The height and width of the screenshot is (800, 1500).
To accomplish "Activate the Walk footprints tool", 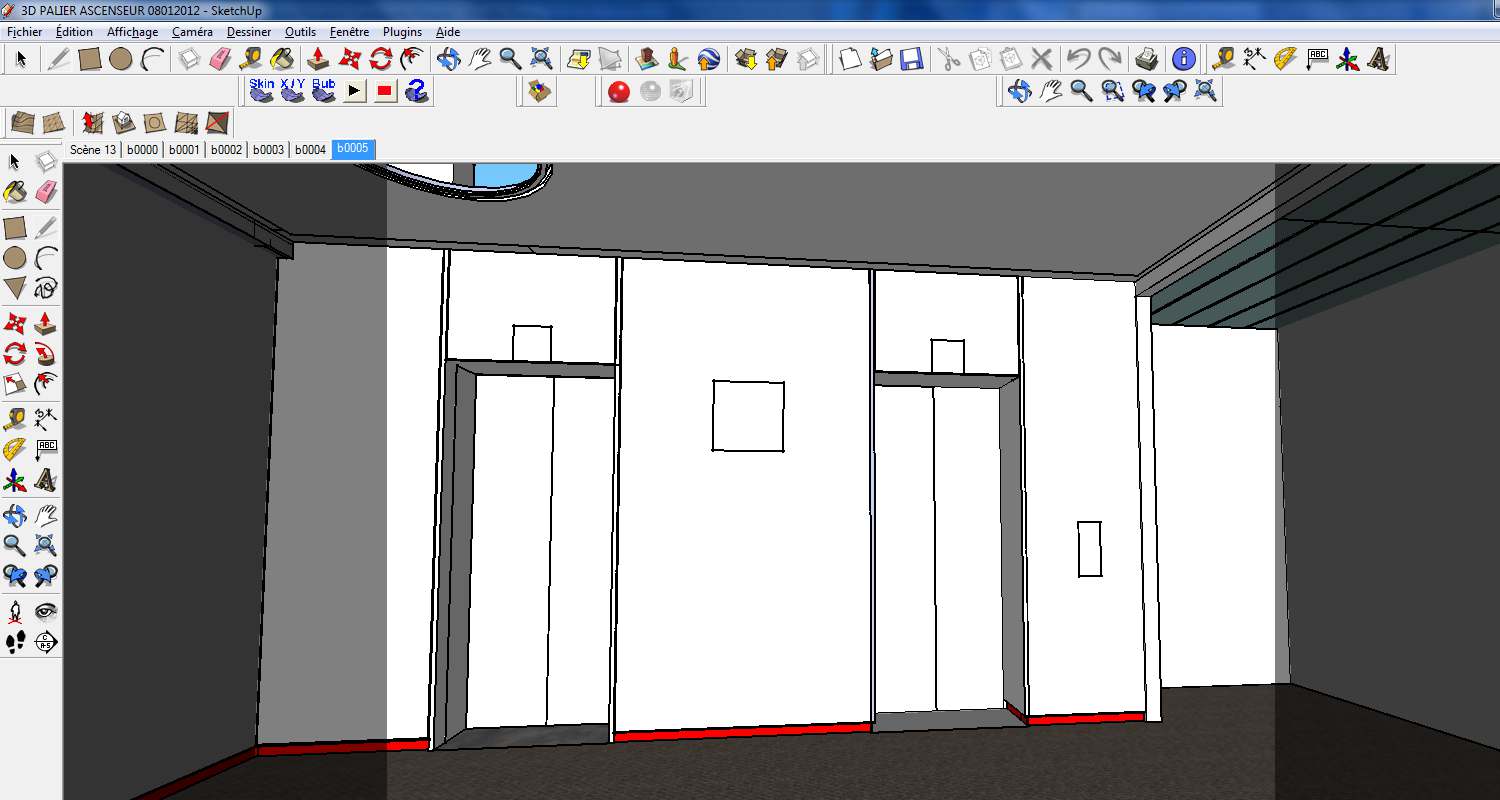I will [15, 642].
